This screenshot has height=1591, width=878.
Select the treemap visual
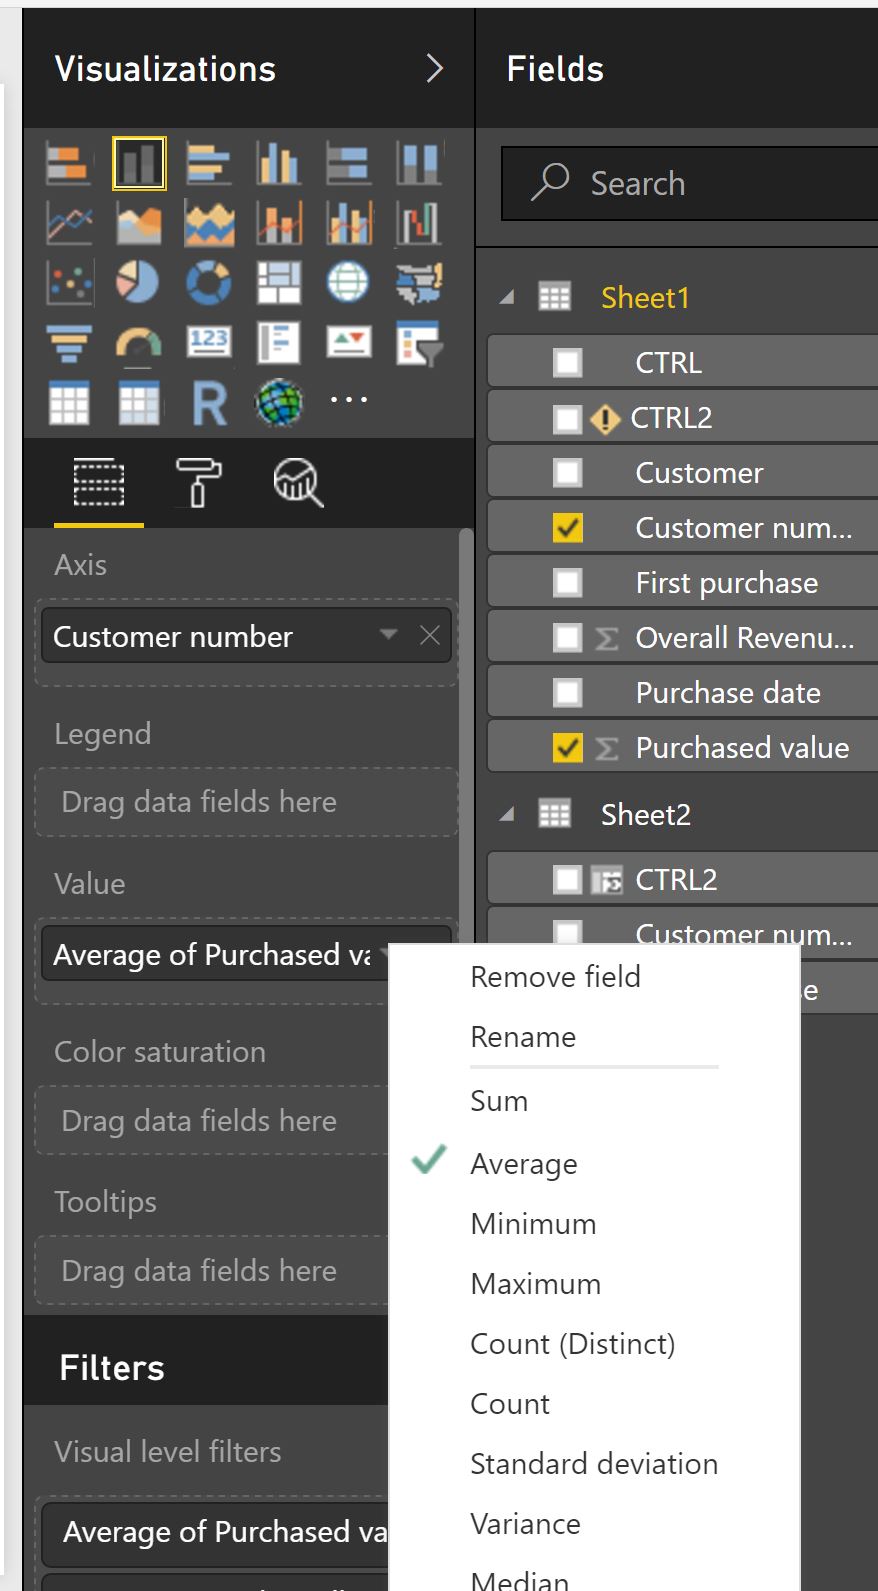tap(278, 283)
